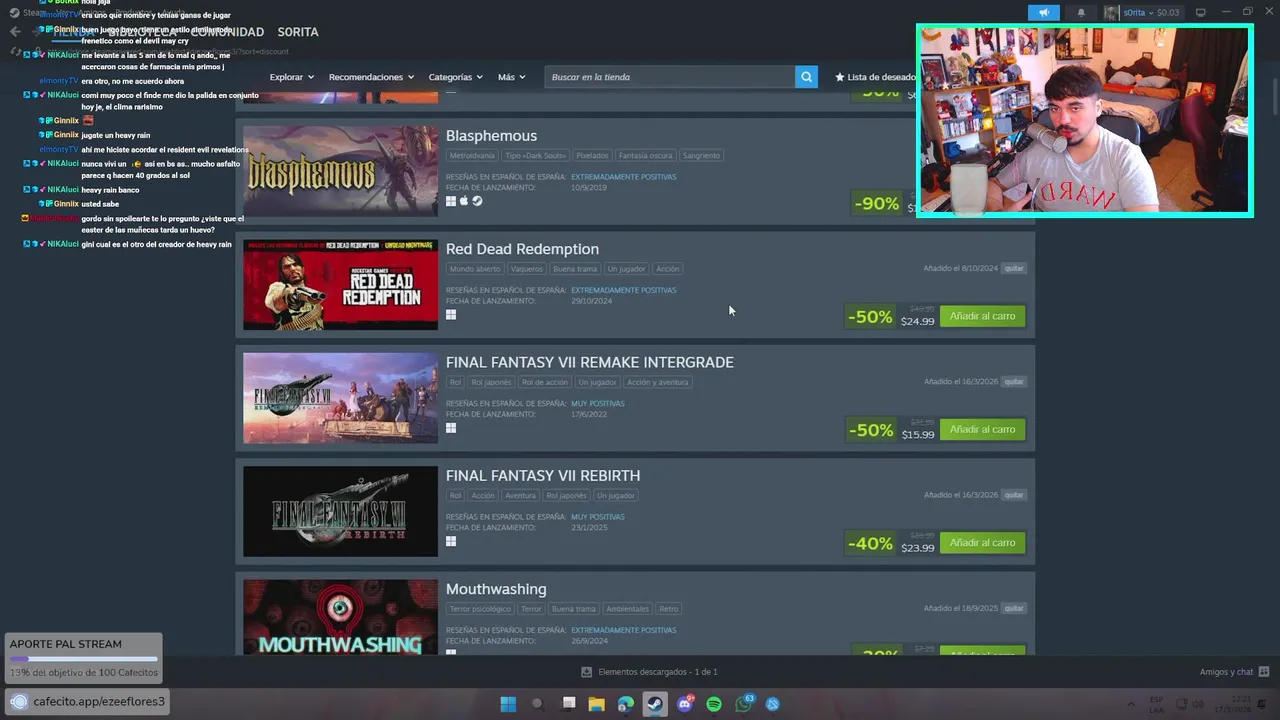Click the Red Dead Redemption -50% discount badge
Viewport: 1280px width, 720px height.
[x=870, y=316]
